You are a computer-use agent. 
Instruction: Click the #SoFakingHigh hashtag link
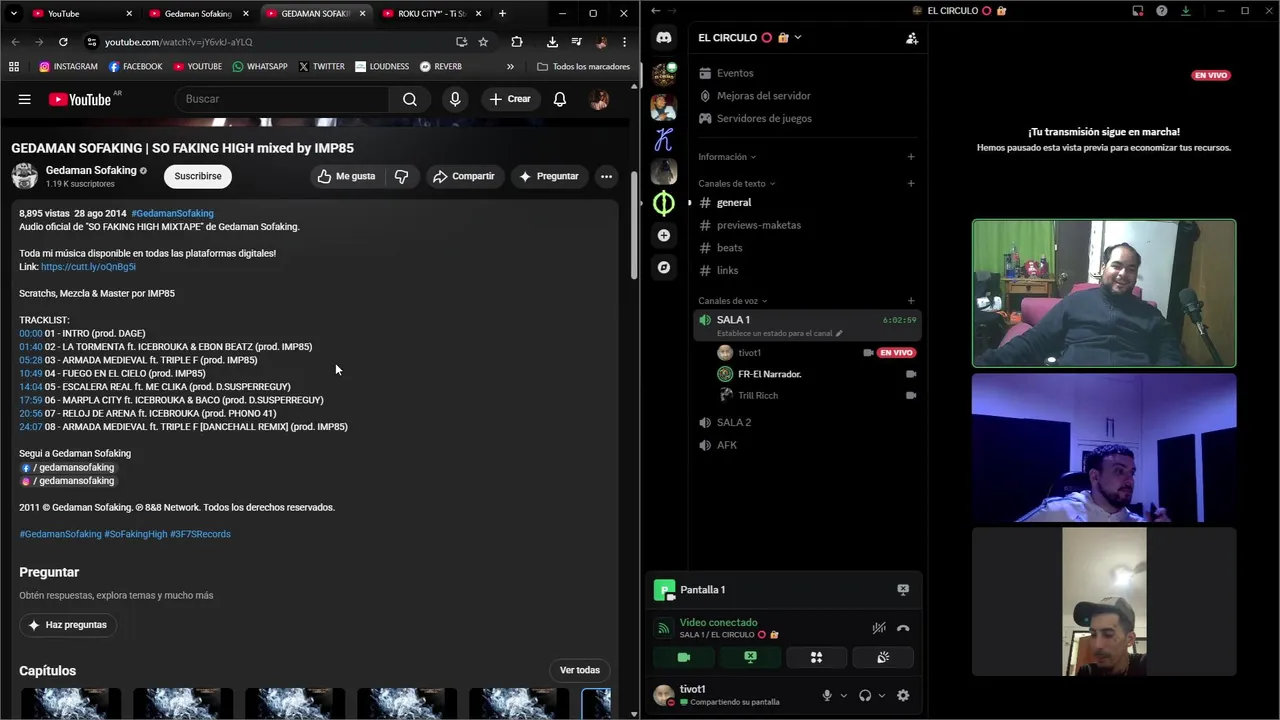pos(136,534)
